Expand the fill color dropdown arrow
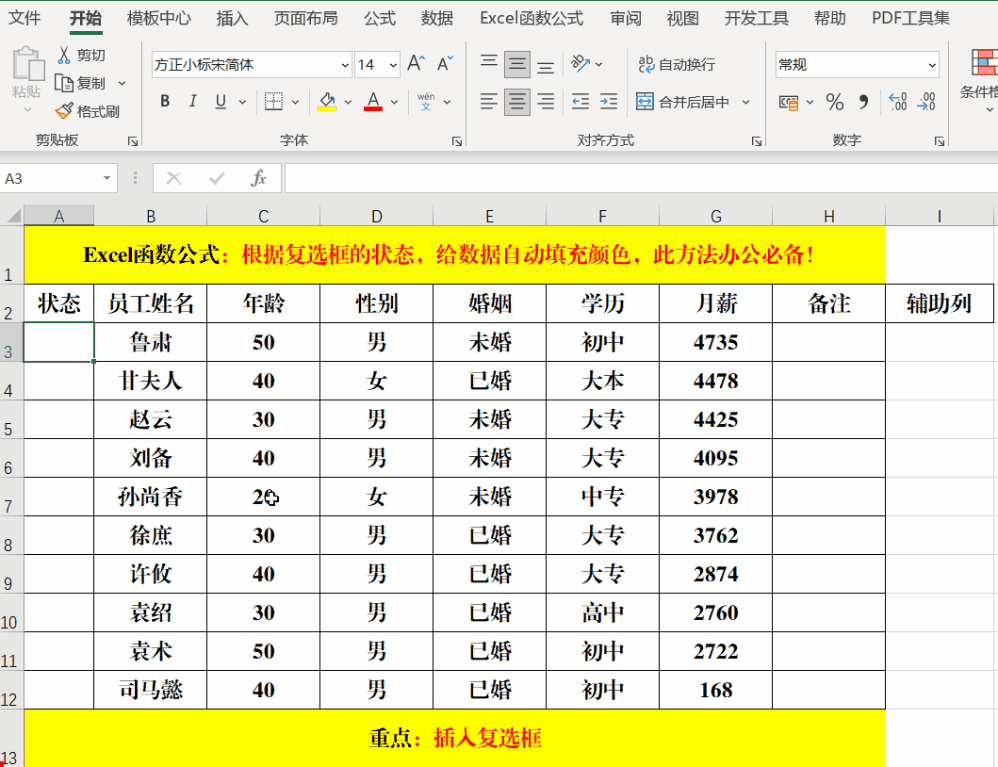Image resolution: width=998 pixels, height=767 pixels. tap(348, 101)
